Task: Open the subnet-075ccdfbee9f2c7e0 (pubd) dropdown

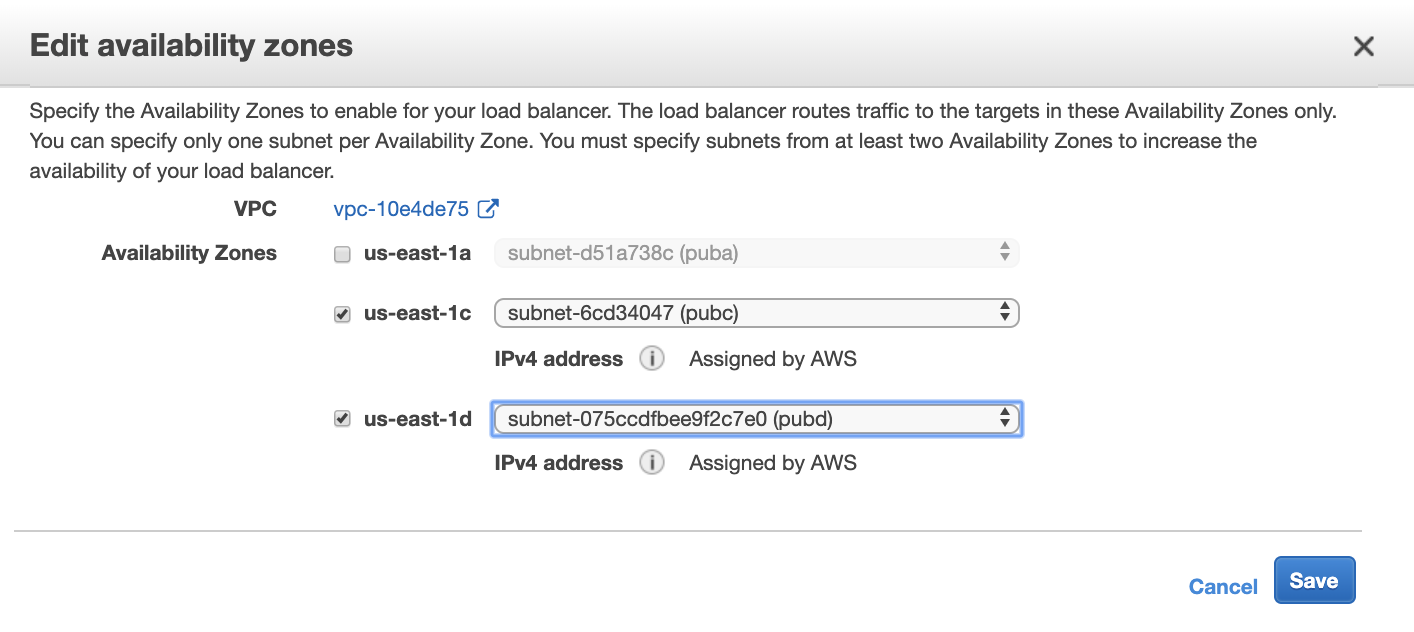Action: tap(757, 419)
